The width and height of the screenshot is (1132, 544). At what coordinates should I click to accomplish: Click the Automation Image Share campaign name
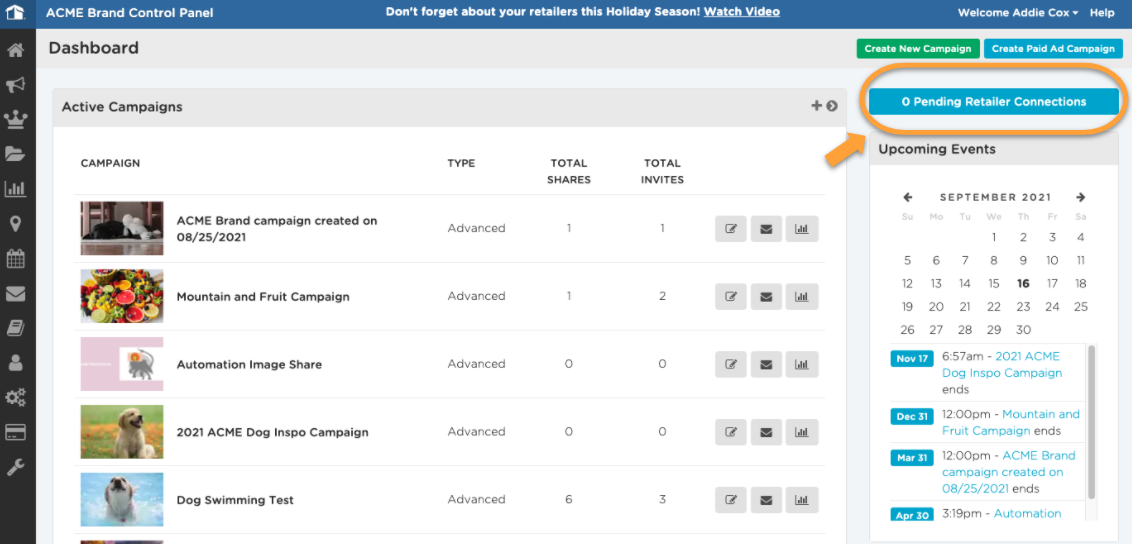pos(249,364)
